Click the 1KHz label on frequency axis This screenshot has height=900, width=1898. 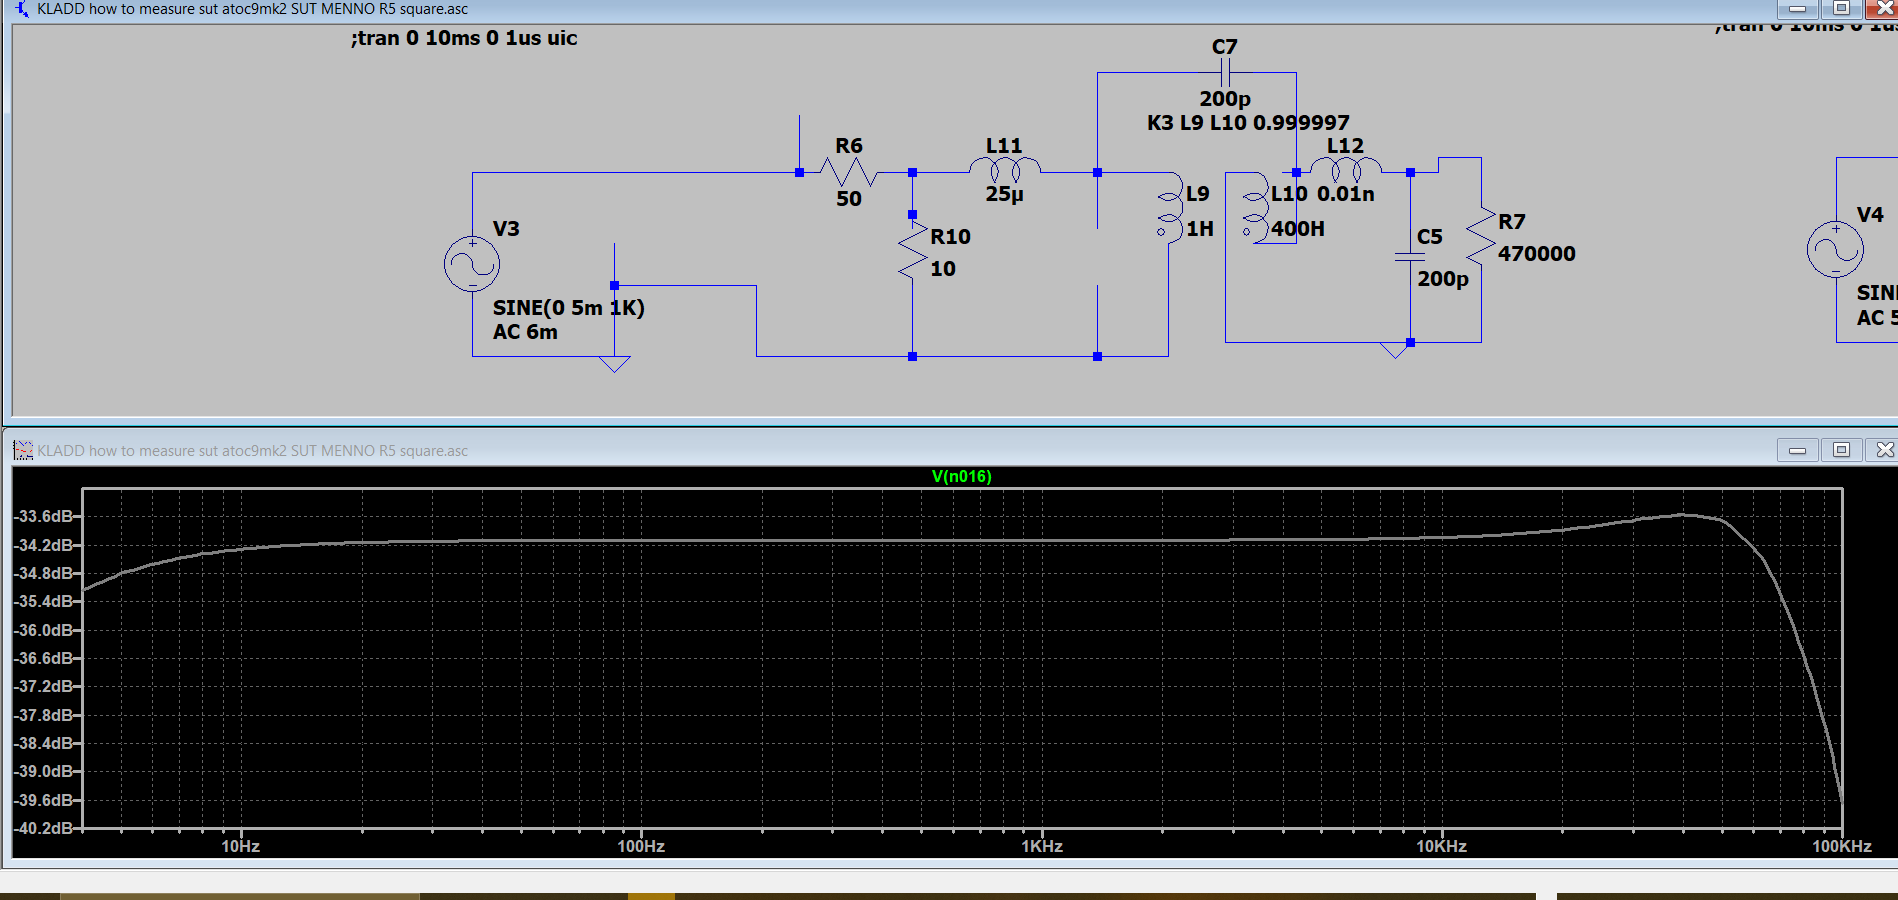point(1041,846)
